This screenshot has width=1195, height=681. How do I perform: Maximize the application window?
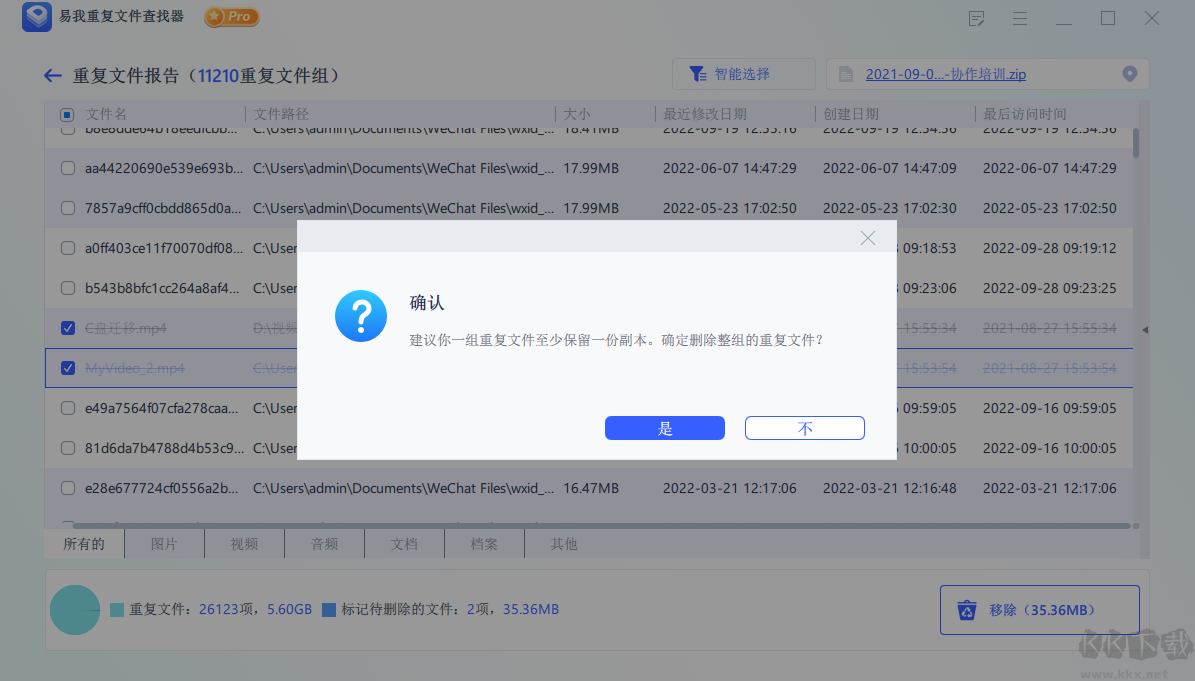1108,18
